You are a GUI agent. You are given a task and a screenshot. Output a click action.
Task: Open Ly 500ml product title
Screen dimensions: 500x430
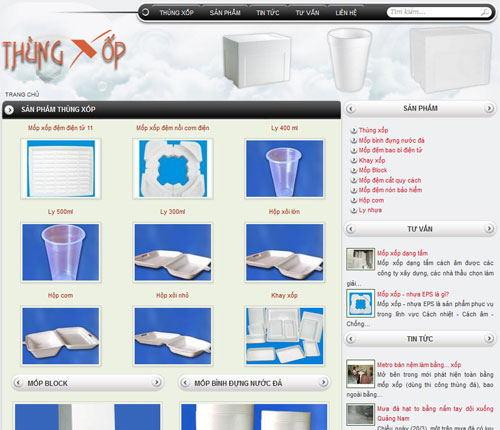(x=60, y=212)
